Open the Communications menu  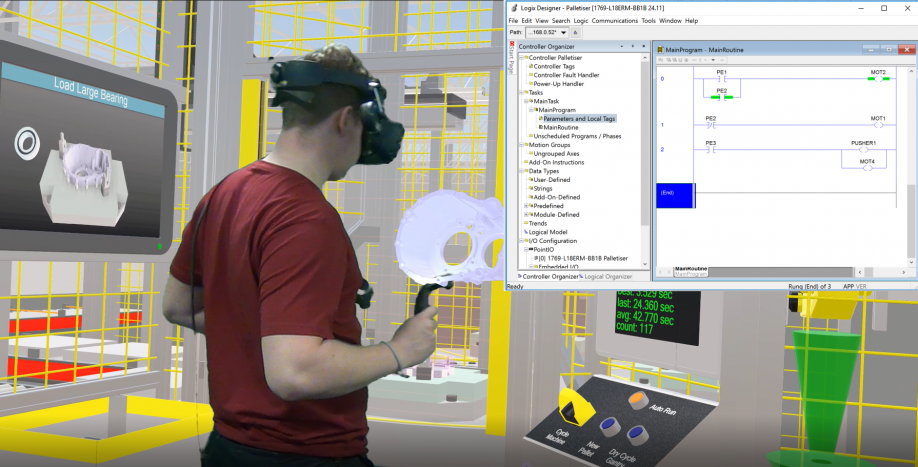615,20
